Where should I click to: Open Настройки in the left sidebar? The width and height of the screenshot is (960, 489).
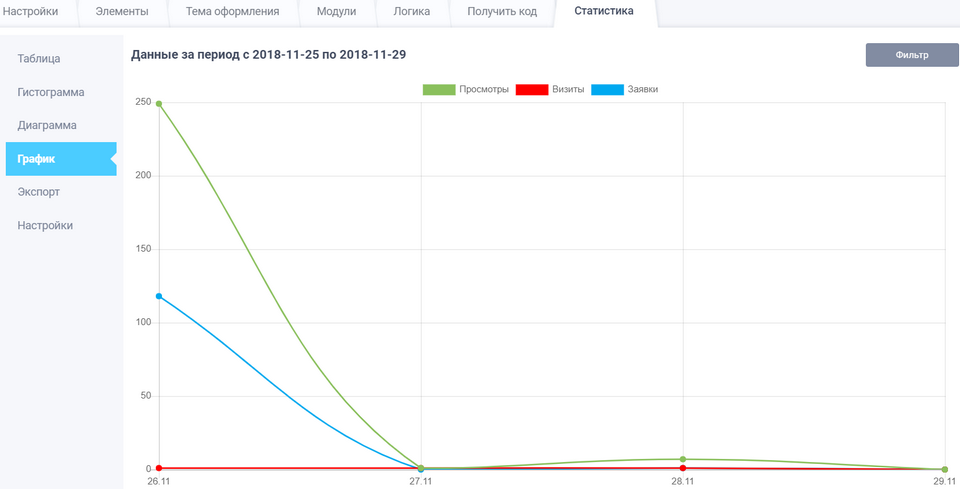[x=45, y=225]
